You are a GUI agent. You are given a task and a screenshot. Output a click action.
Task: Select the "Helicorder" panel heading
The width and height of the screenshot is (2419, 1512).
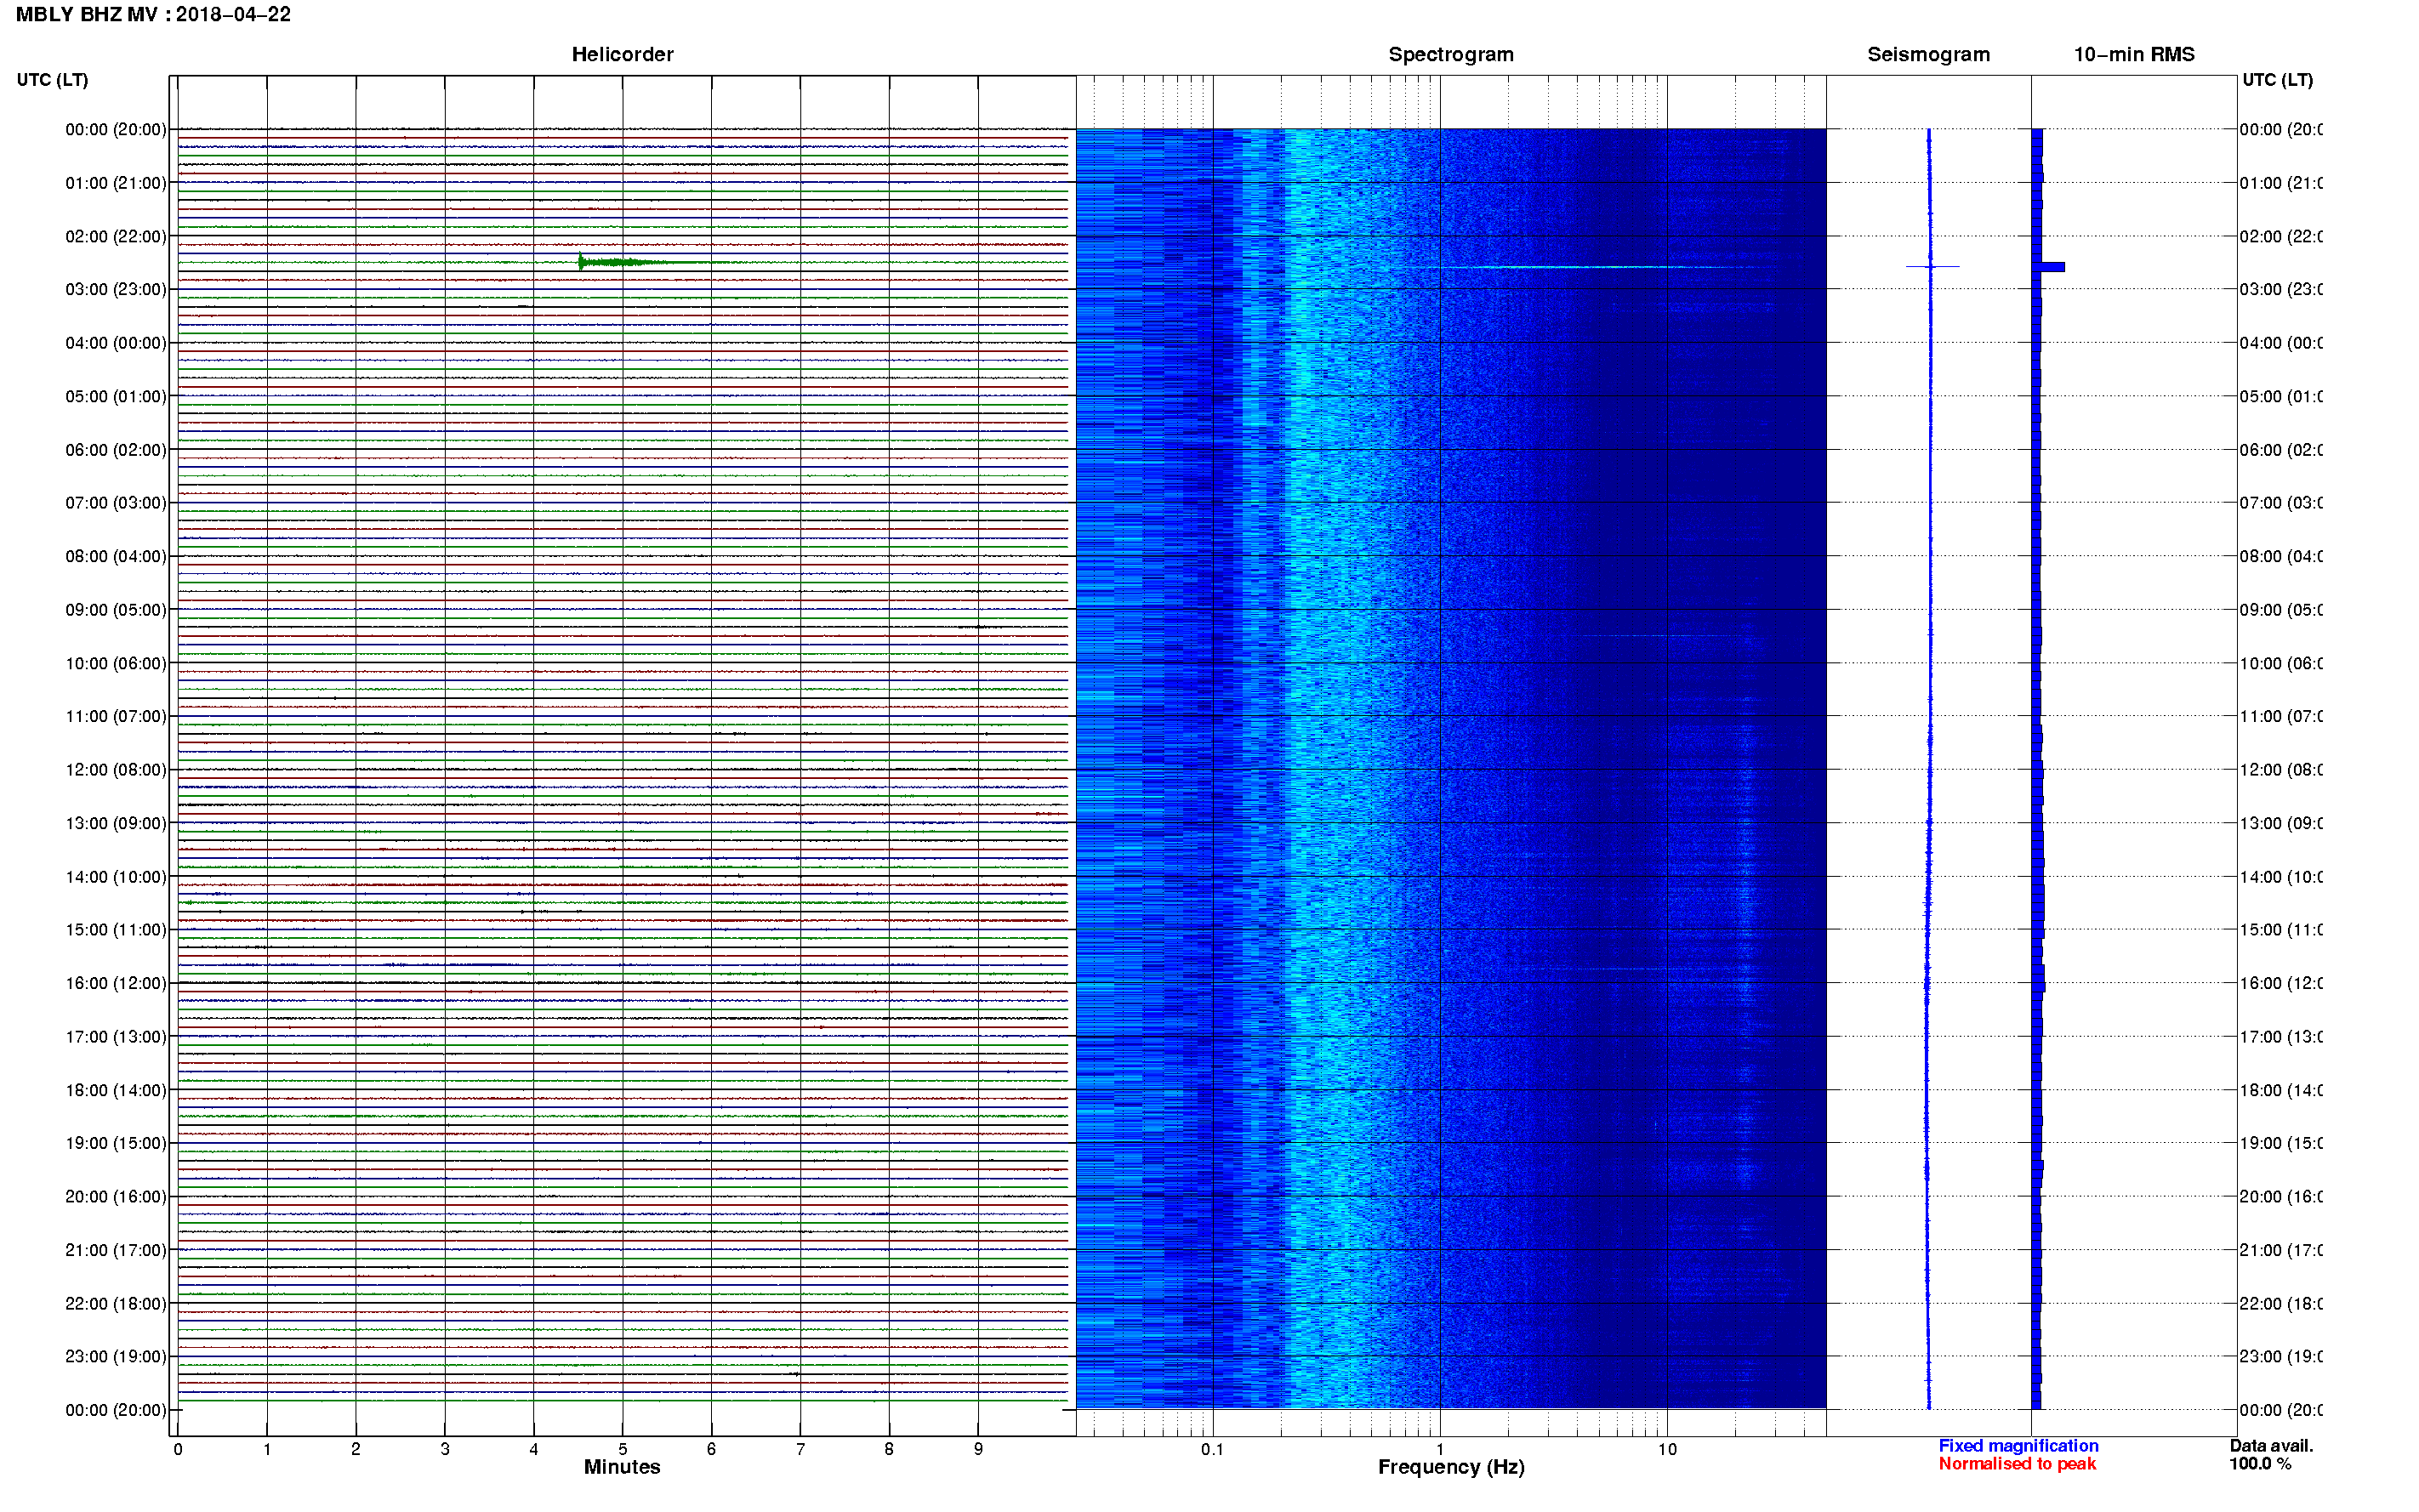tap(622, 54)
